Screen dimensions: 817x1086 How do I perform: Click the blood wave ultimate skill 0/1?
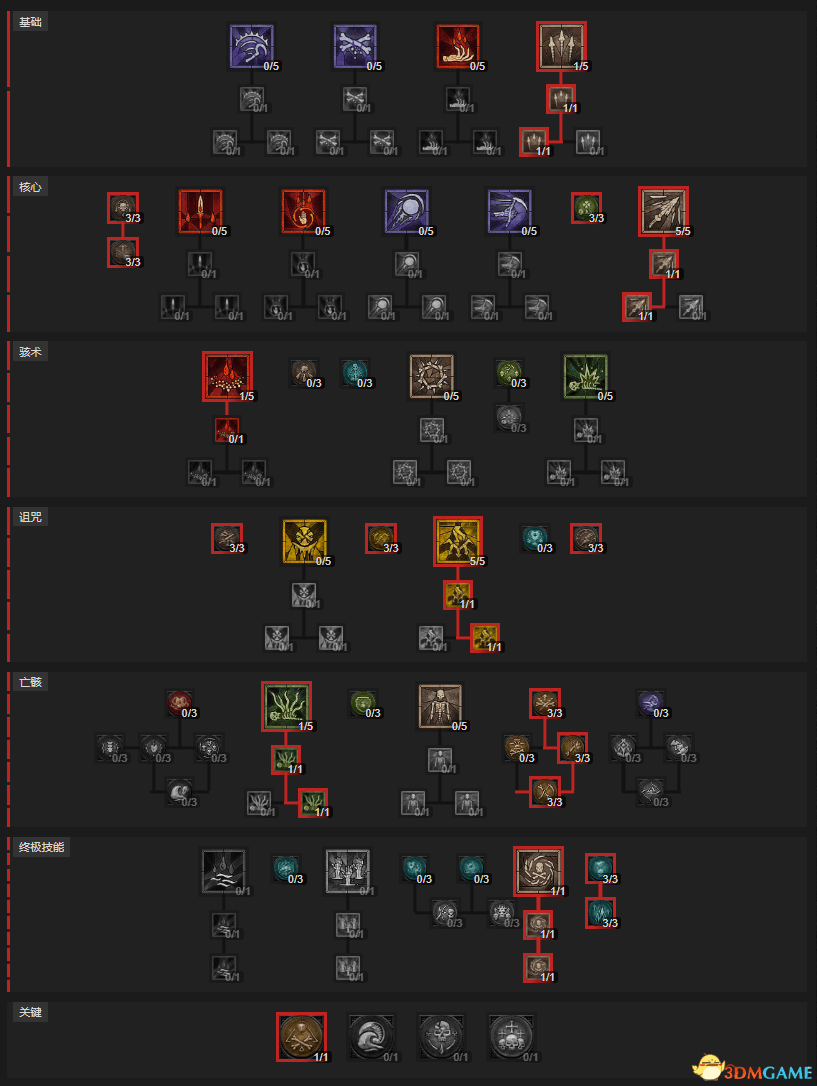click(x=224, y=871)
